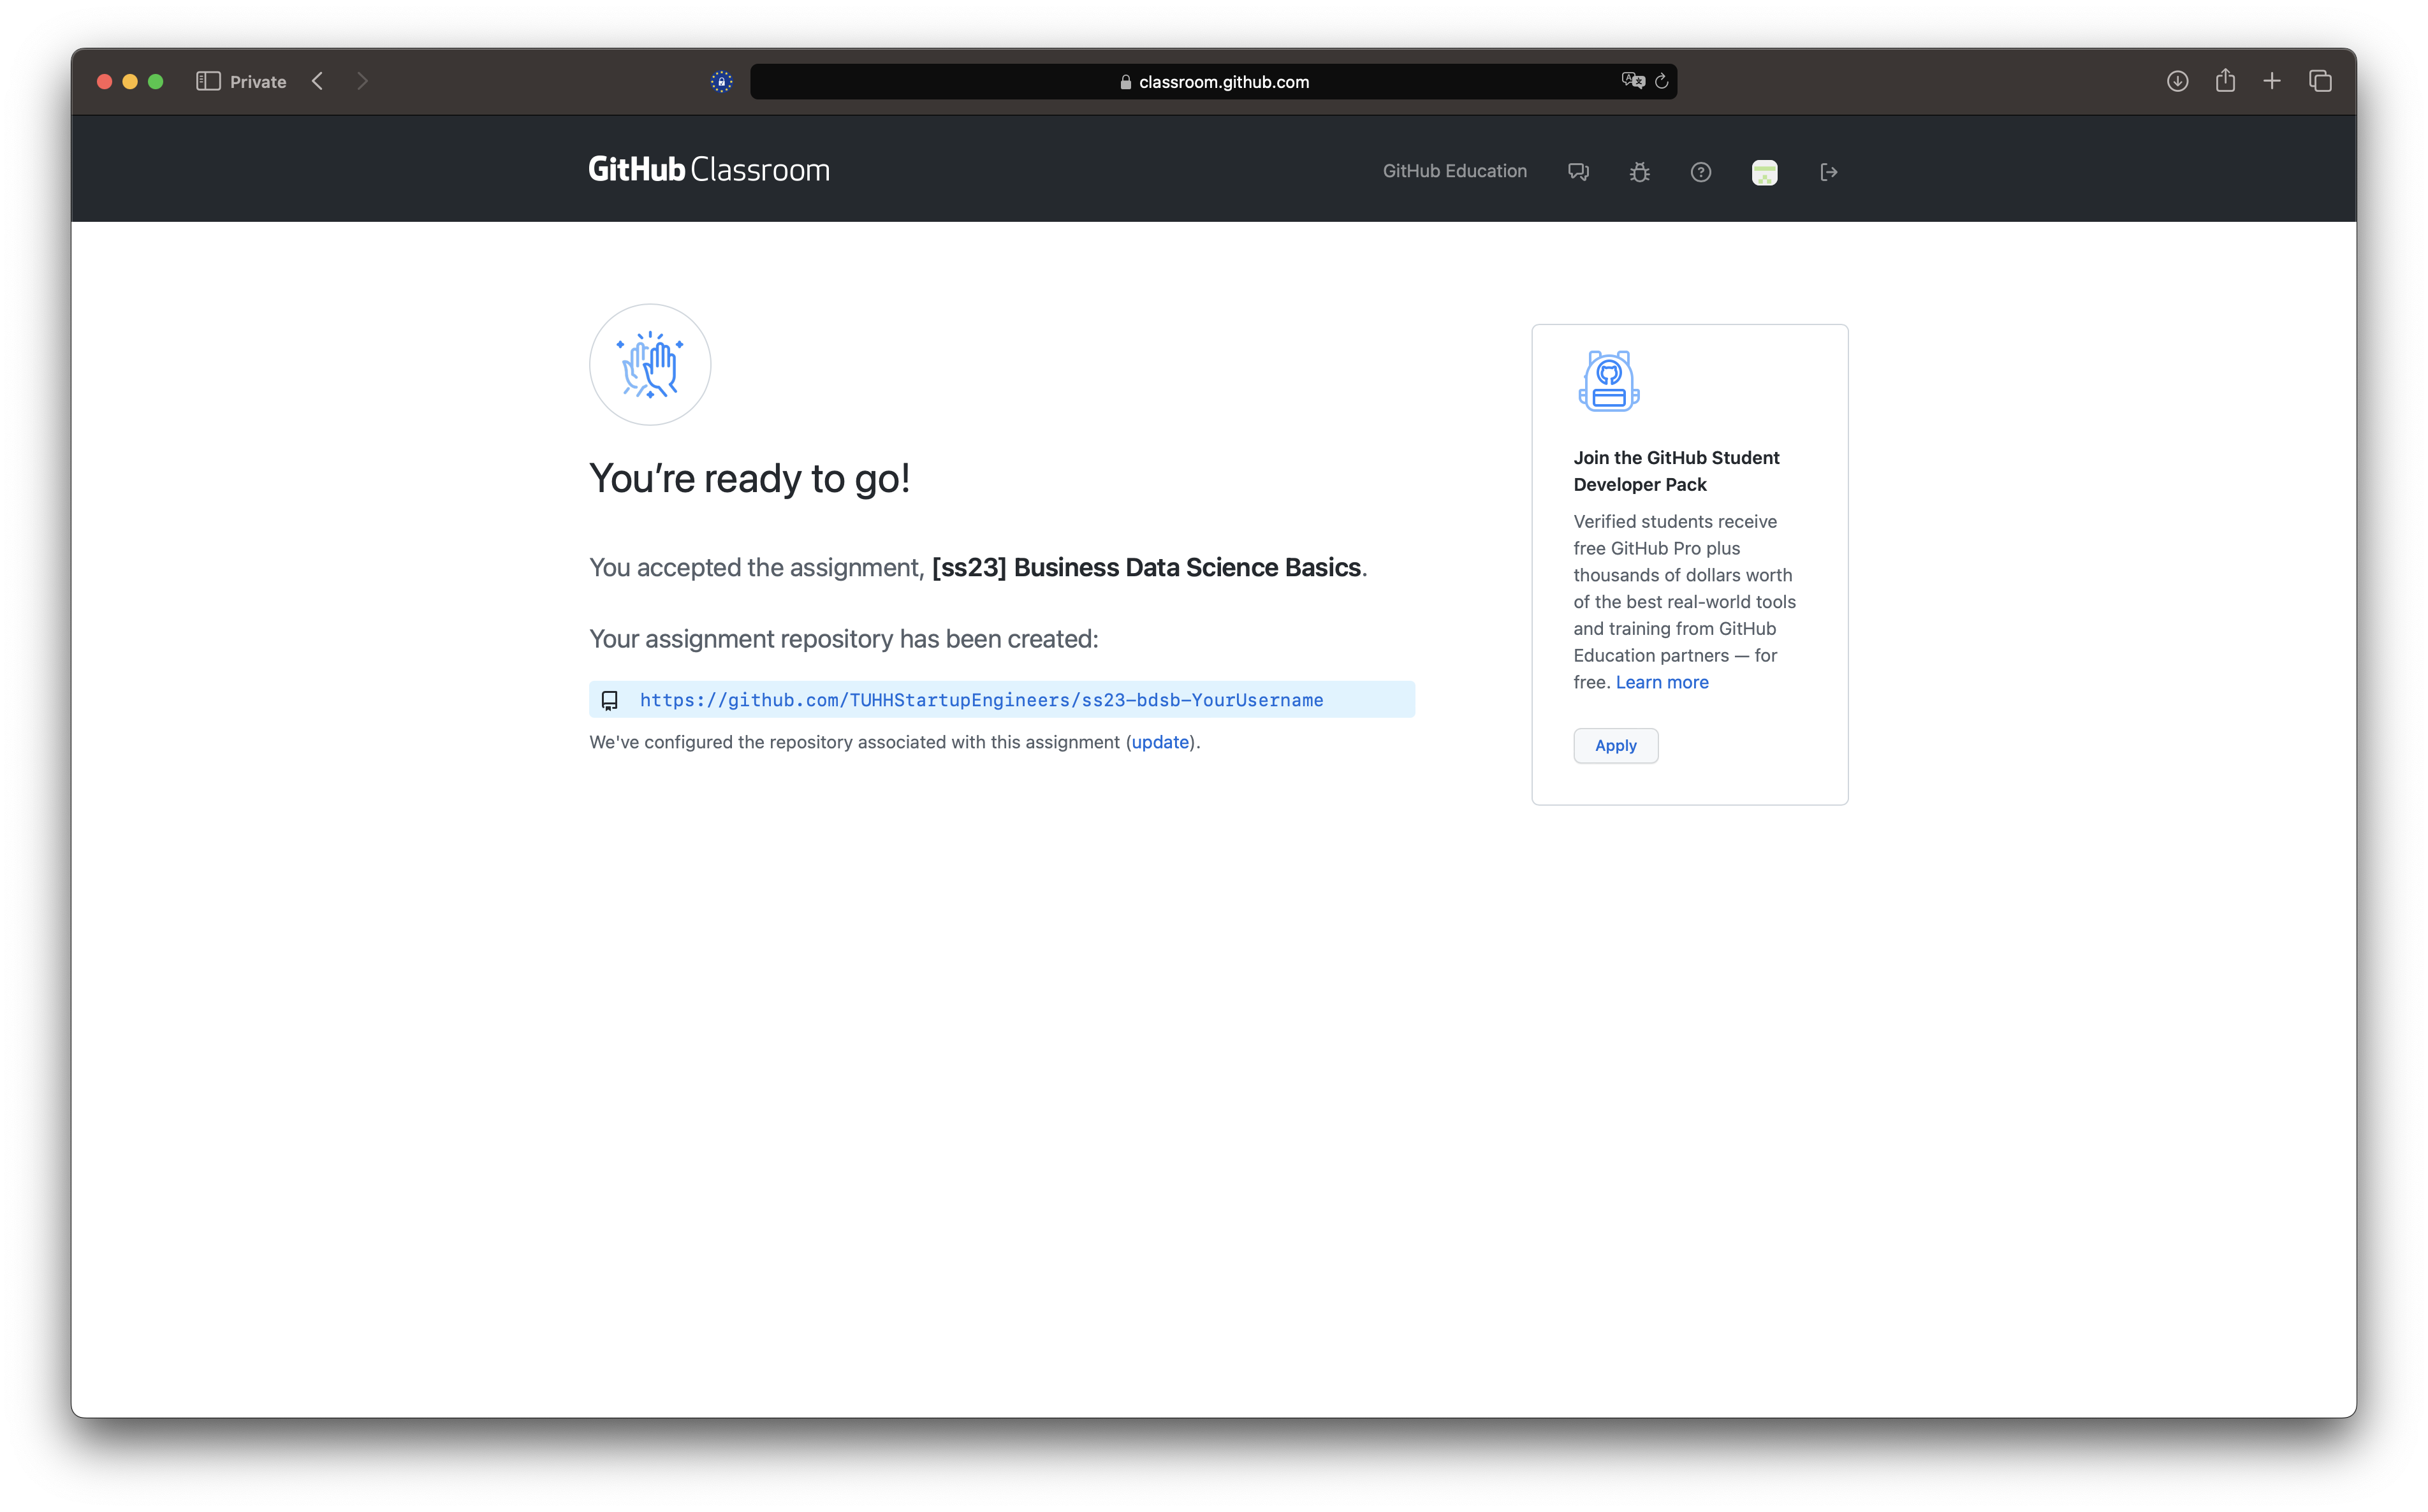Image resolution: width=2428 pixels, height=1512 pixels.
Task: Click the update link
Action: 1160,742
